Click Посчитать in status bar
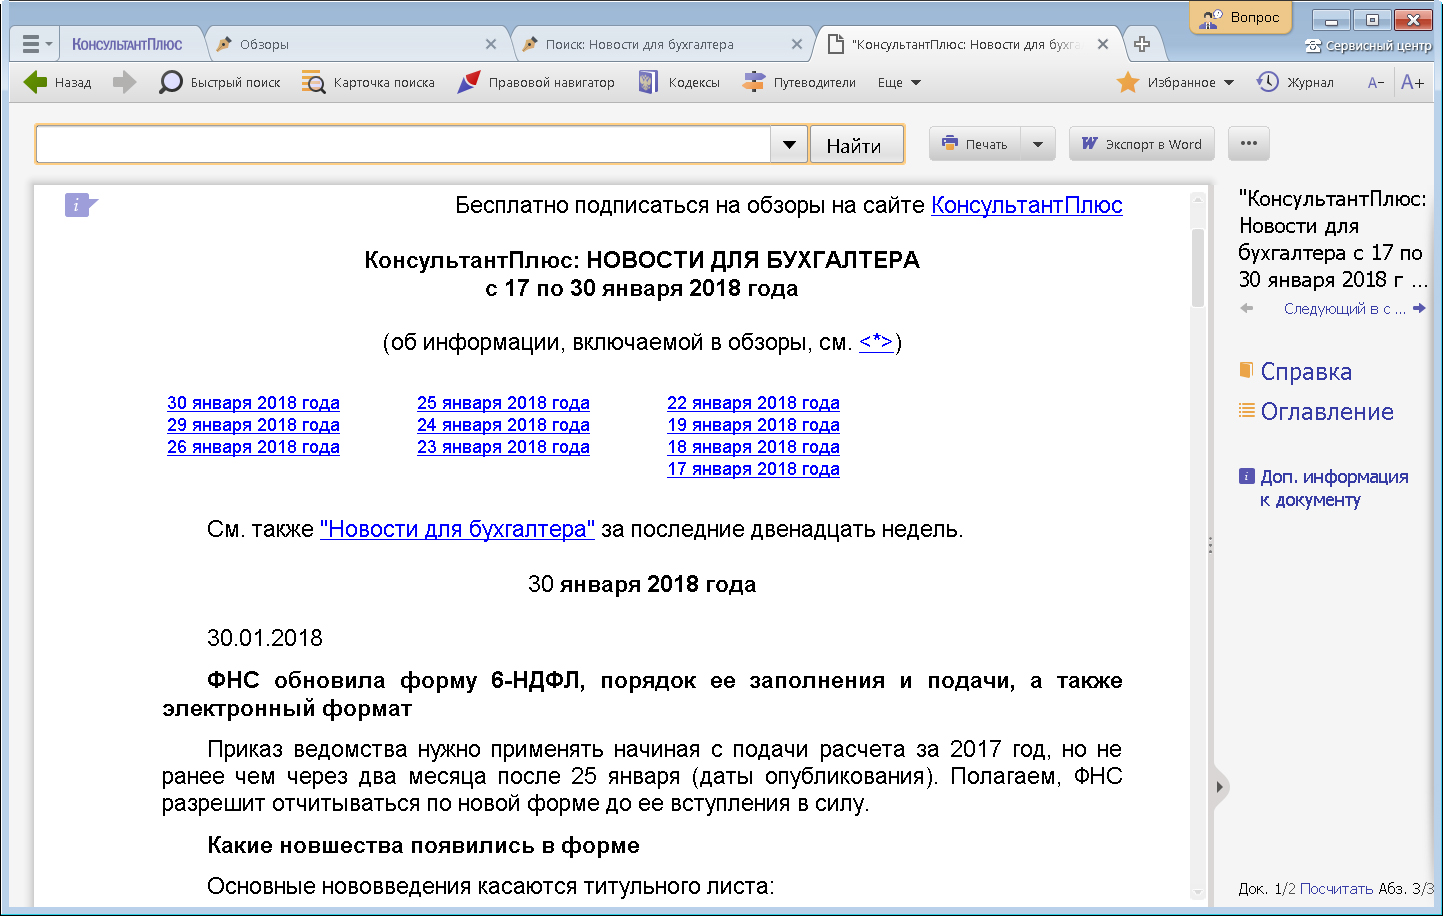Screen dimensions: 1443x916 click(1337, 888)
